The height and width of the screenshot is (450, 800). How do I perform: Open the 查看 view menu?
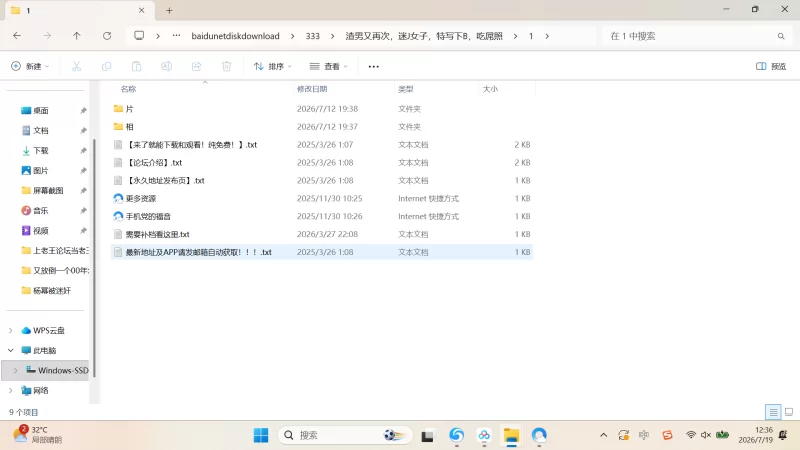[329, 66]
